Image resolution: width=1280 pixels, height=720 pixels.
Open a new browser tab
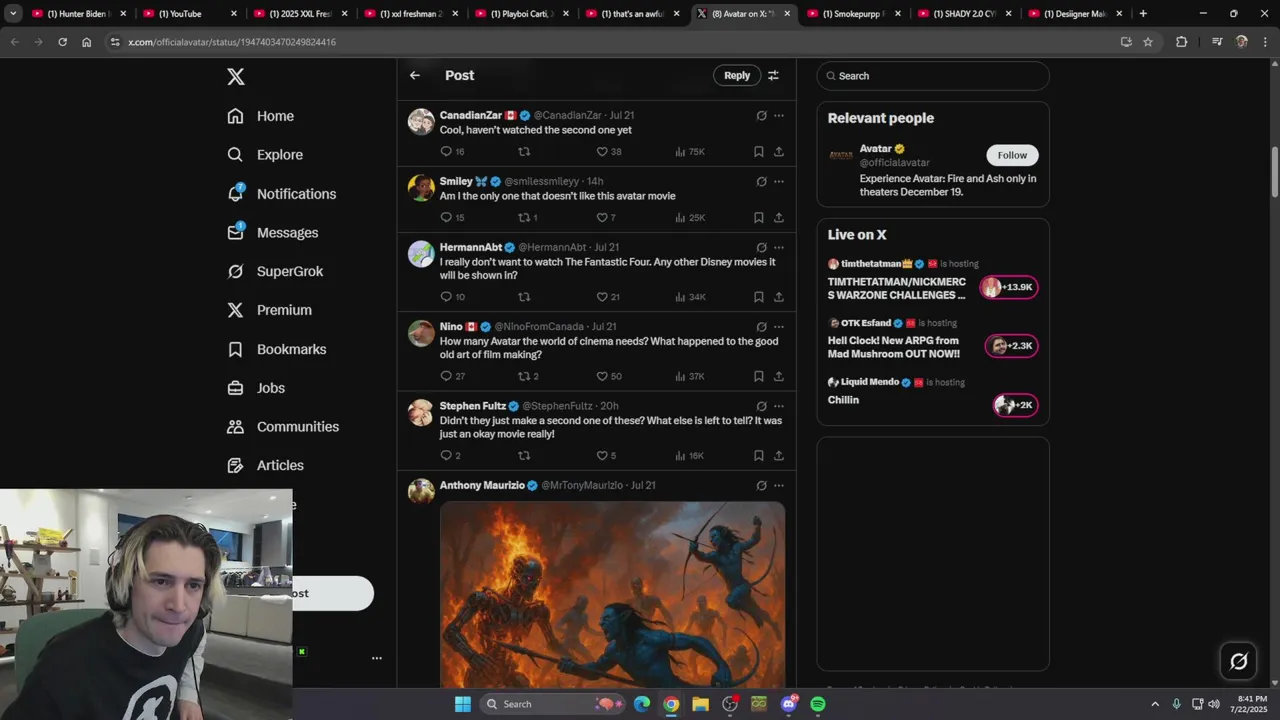(1143, 14)
